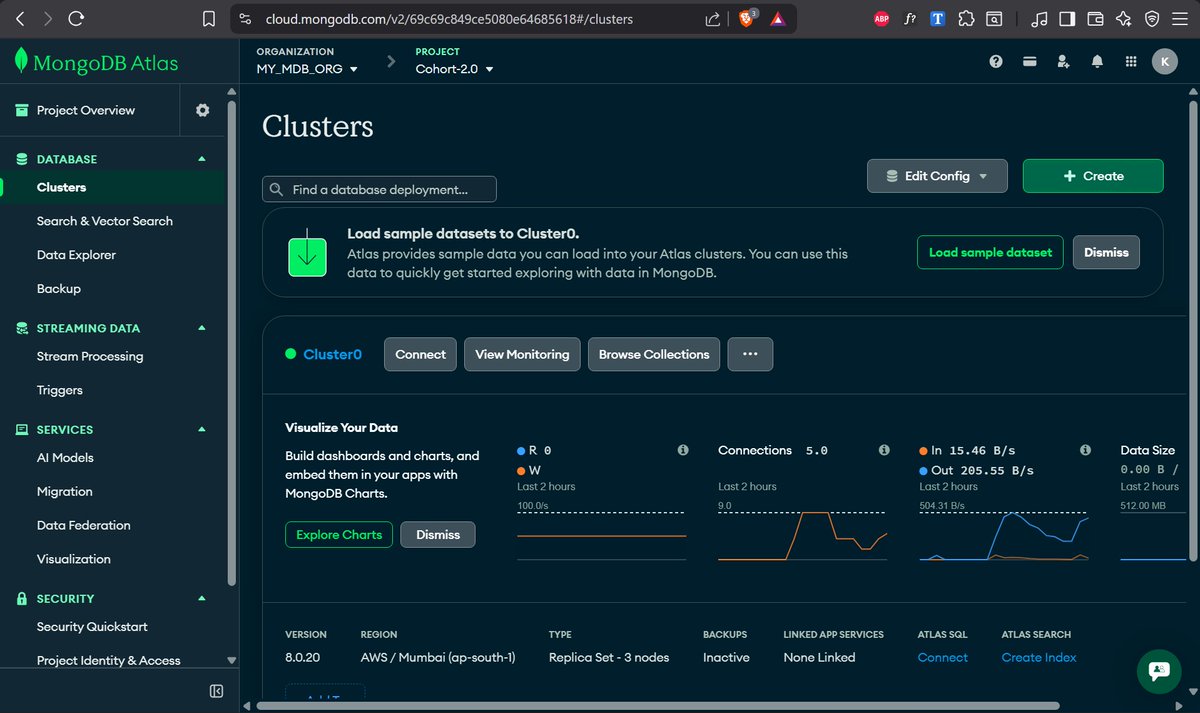Click View Monitoring button
Viewport: 1200px width, 713px height.
(522, 354)
